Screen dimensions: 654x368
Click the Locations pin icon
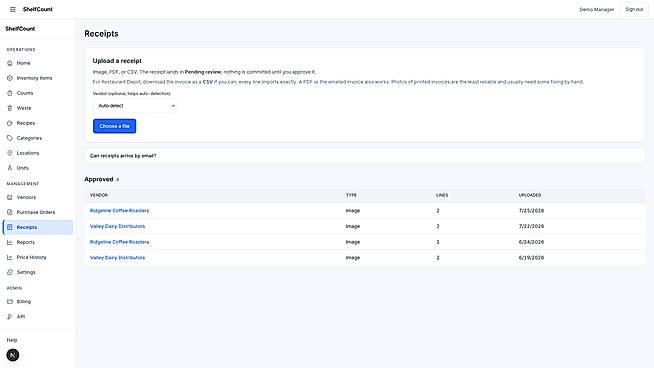click(x=10, y=153)
